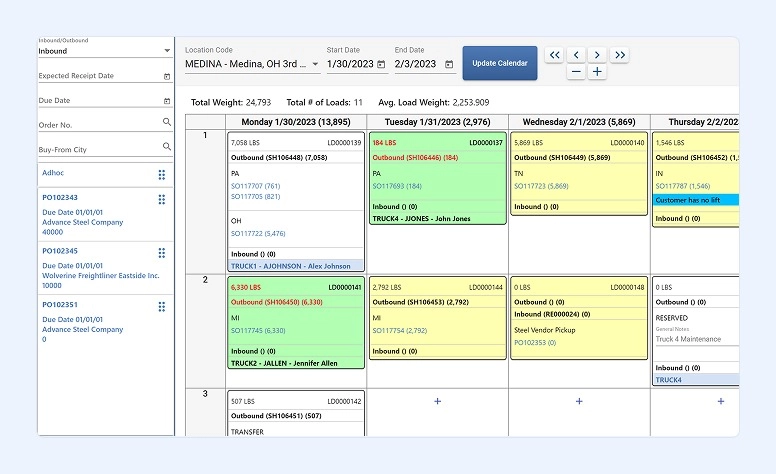Select load ID LD0000142
This screenshot has height=474, width=776.
pyautogui.click(x=344, y=401)
